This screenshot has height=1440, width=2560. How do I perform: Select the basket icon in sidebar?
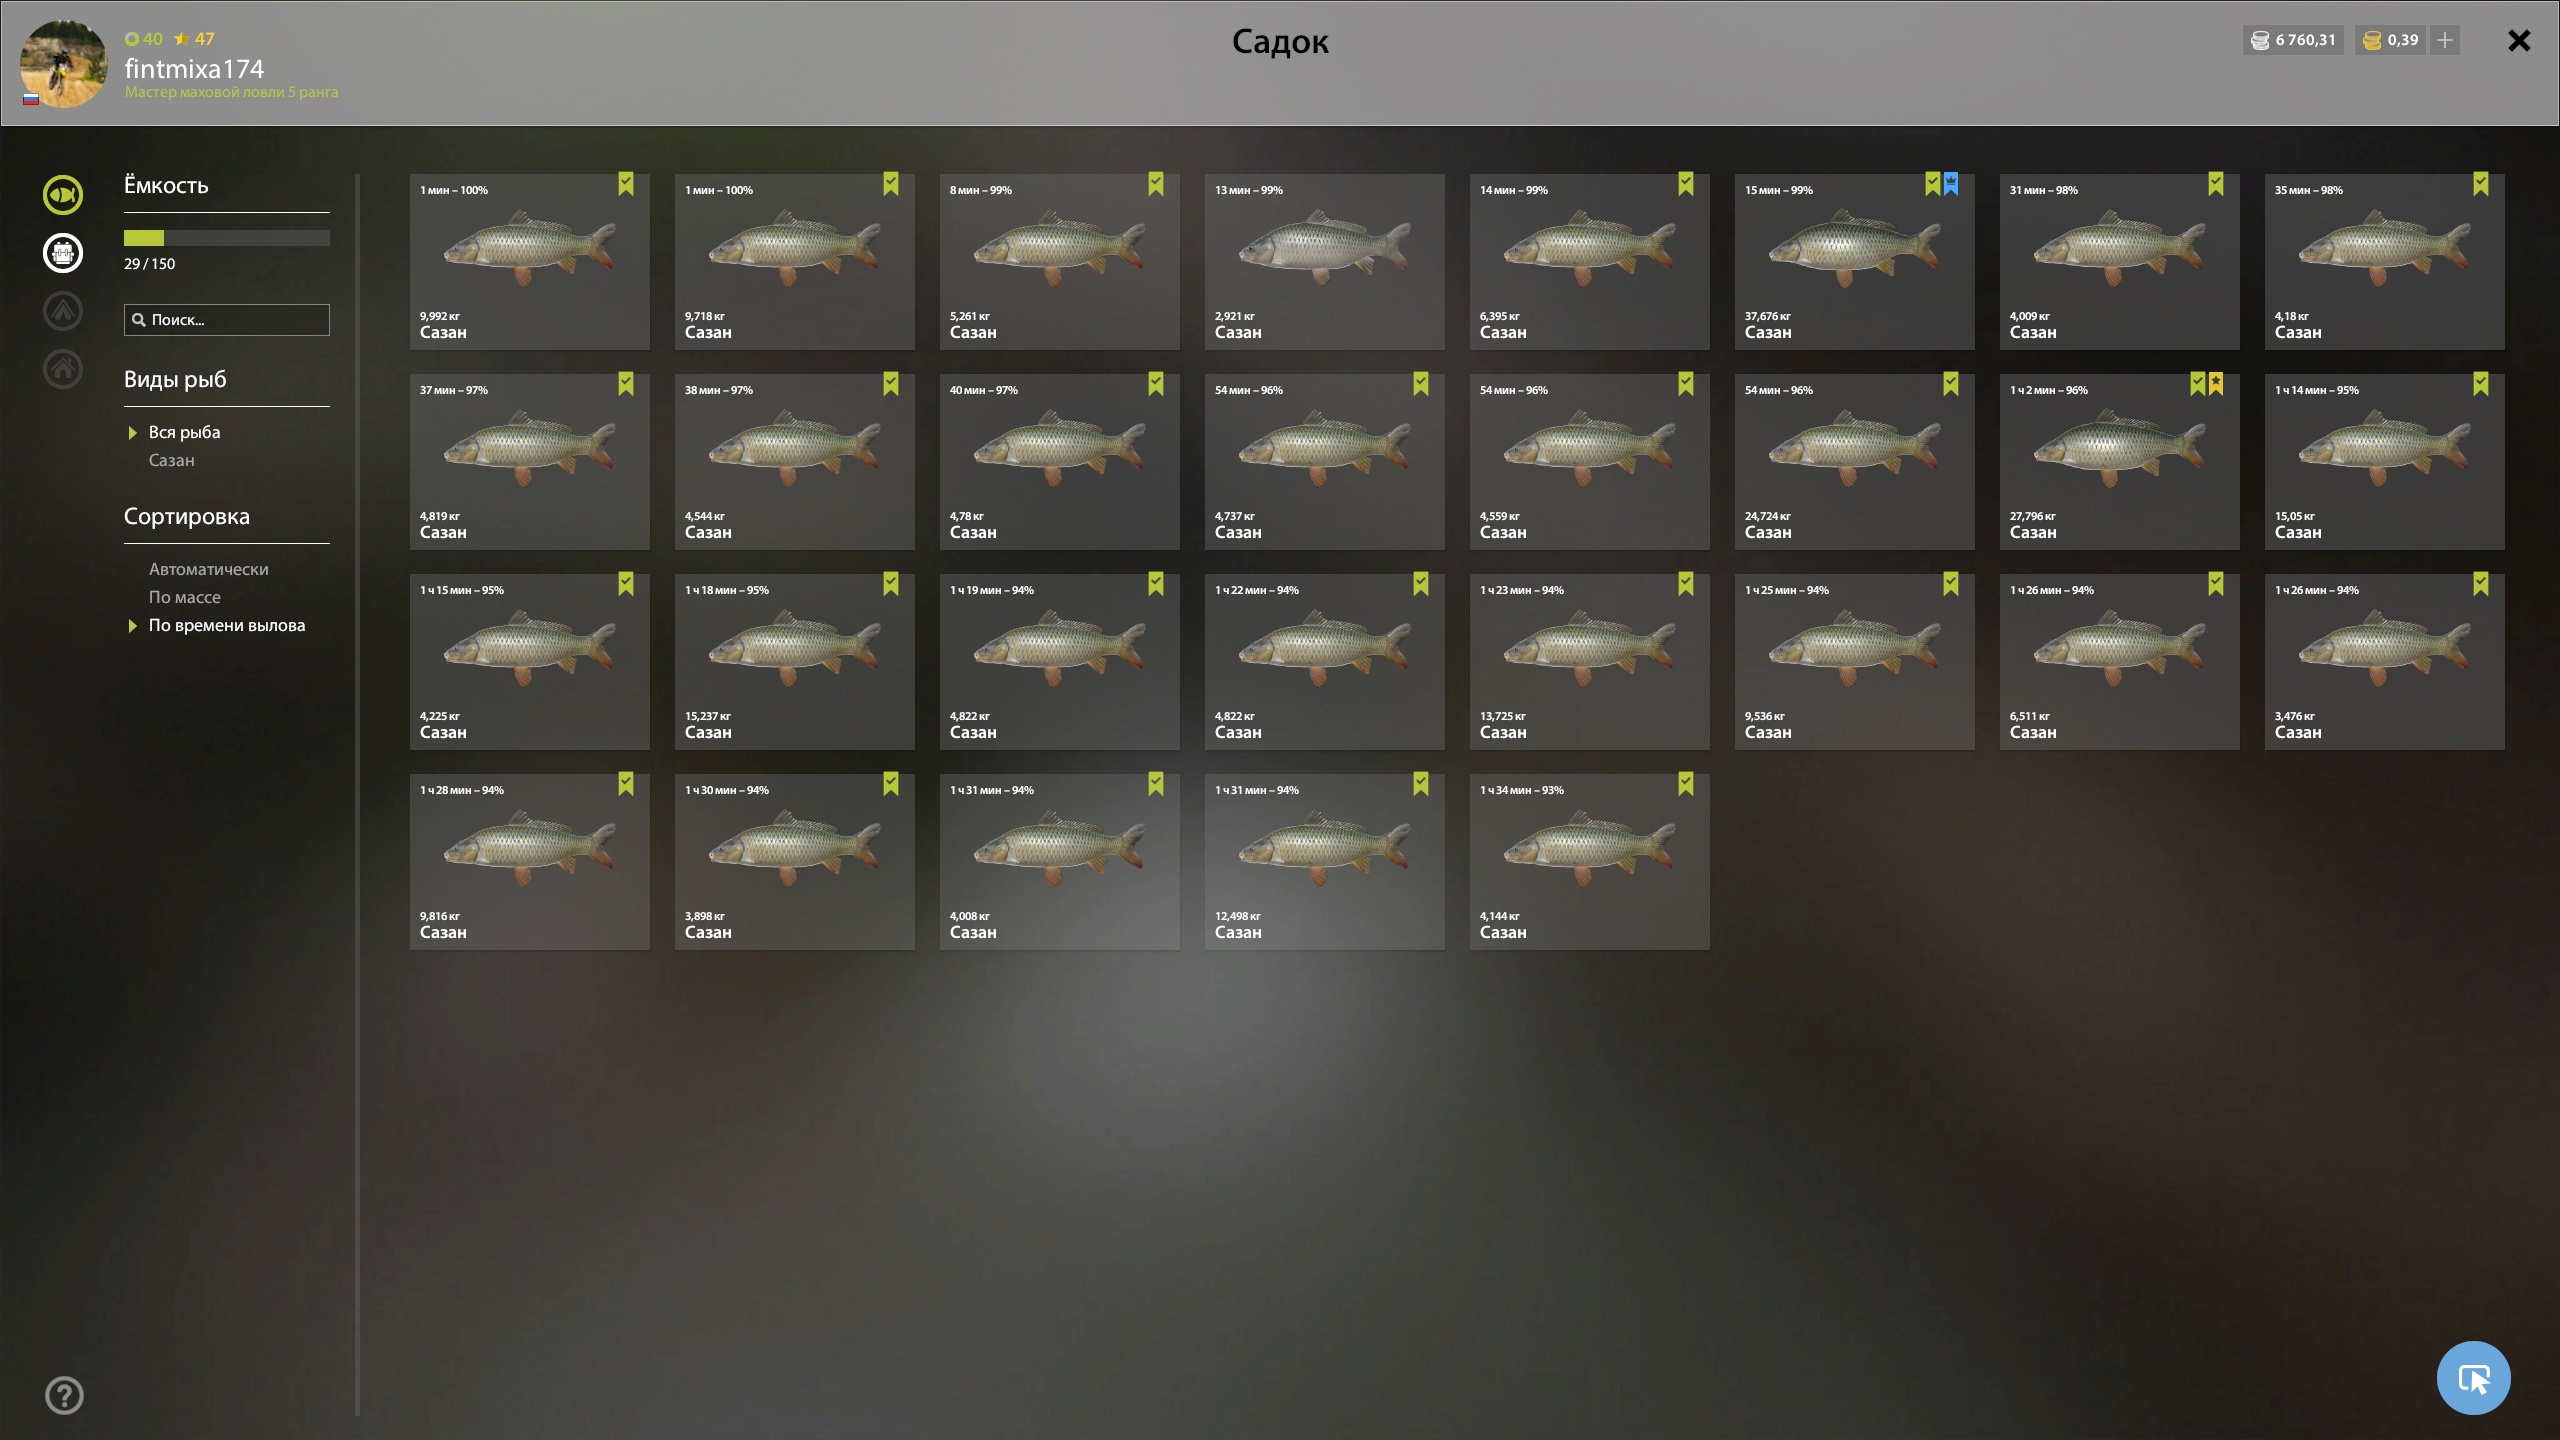tap(63, 253)
